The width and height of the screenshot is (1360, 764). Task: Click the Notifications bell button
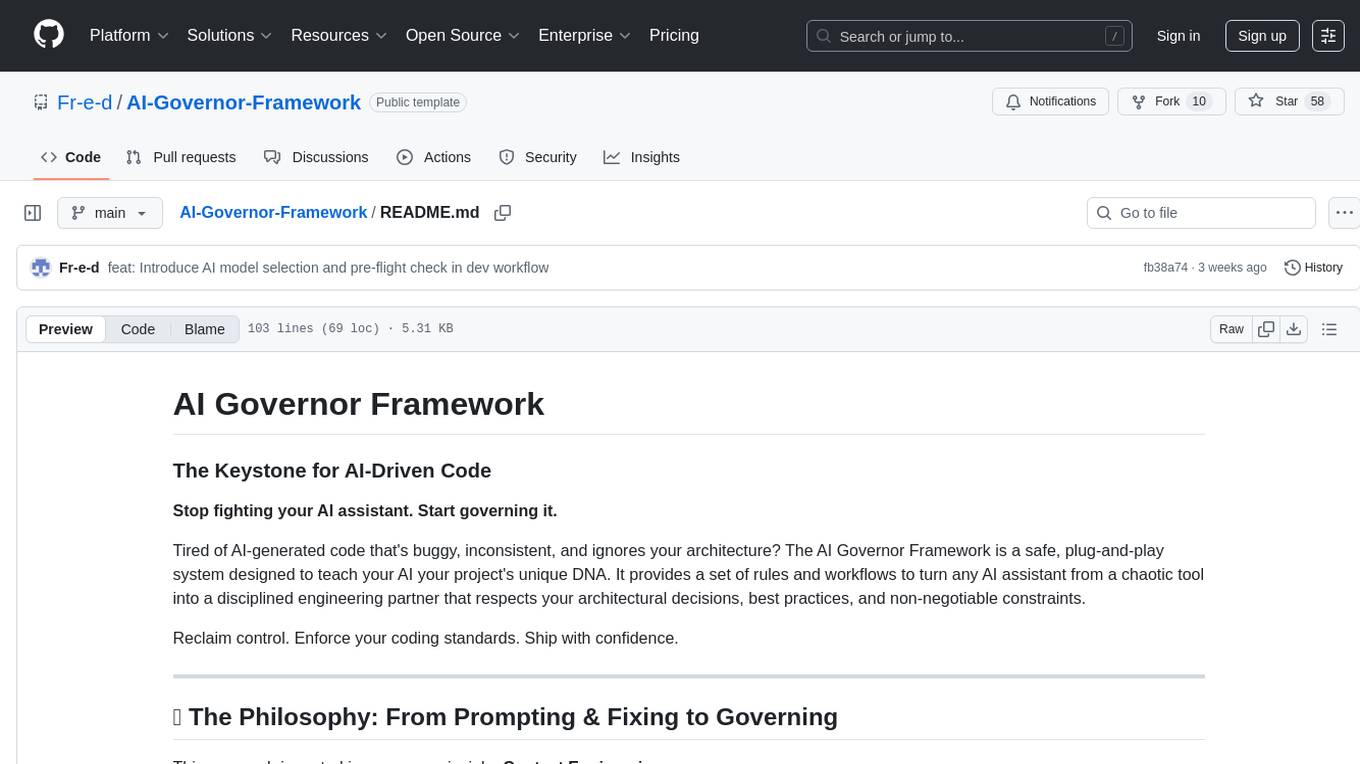point(1050,101)
